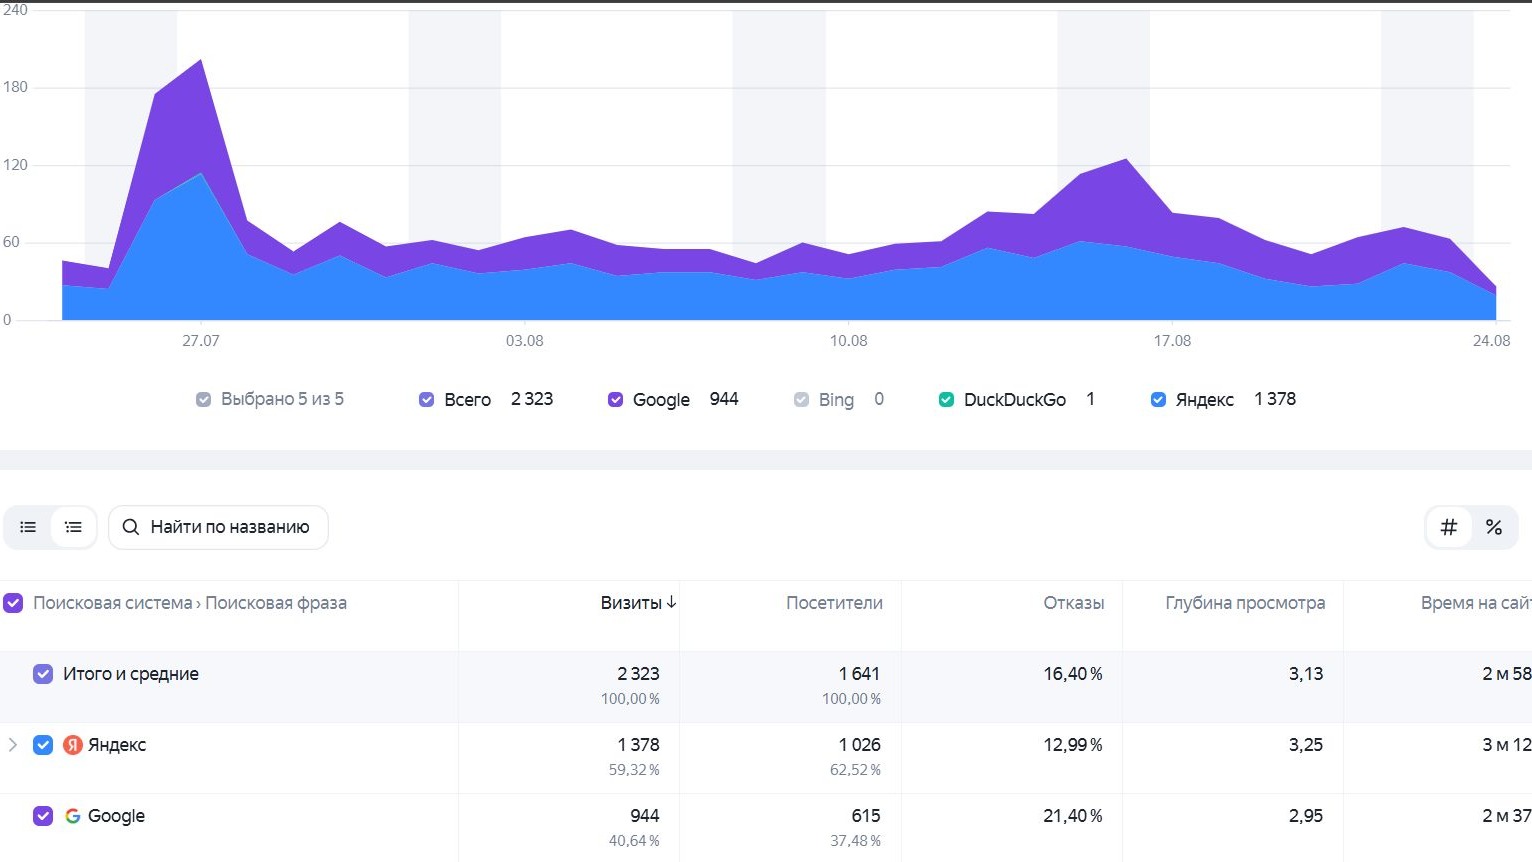Screen dimensions: 1532x862
Task: Click the Яндекс visits value 1 378 in table
Action: [x=638, y=745]
